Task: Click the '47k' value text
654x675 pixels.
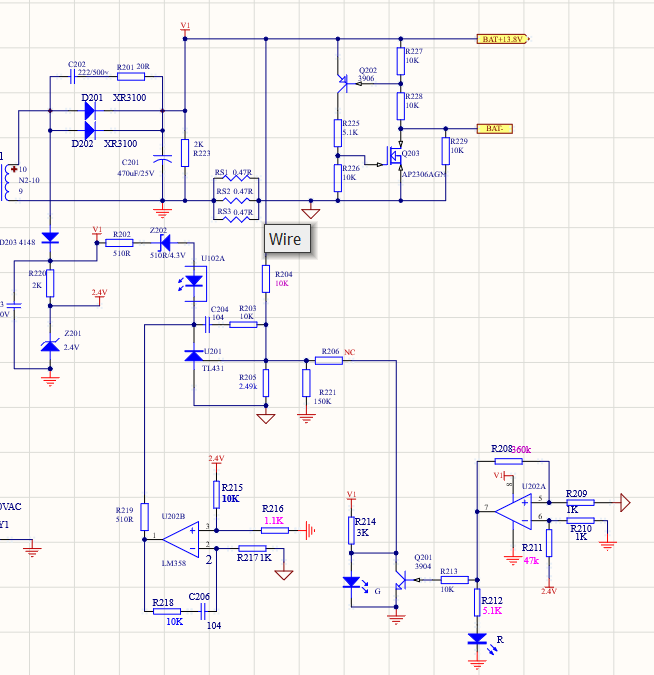Action: (x=531, y=560)
